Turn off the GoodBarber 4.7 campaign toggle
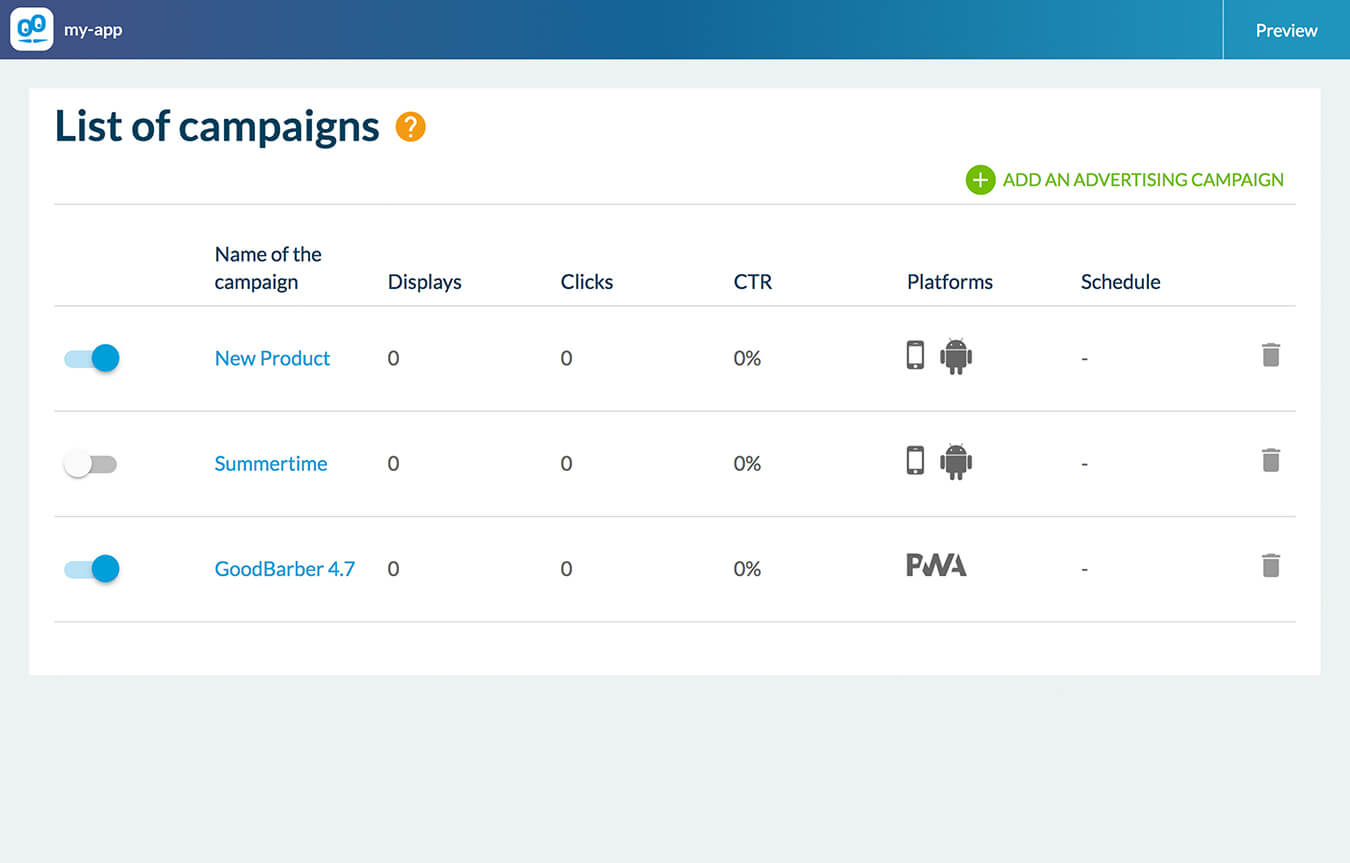This screenshot has height=863, width=1350. click(x=92, y=569)
